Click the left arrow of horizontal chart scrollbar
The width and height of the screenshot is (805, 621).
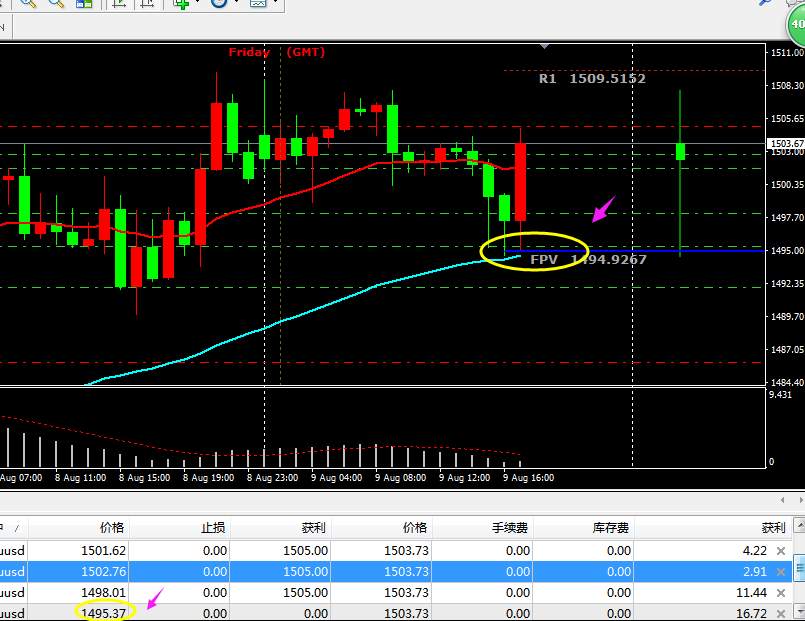pos(783,500)
